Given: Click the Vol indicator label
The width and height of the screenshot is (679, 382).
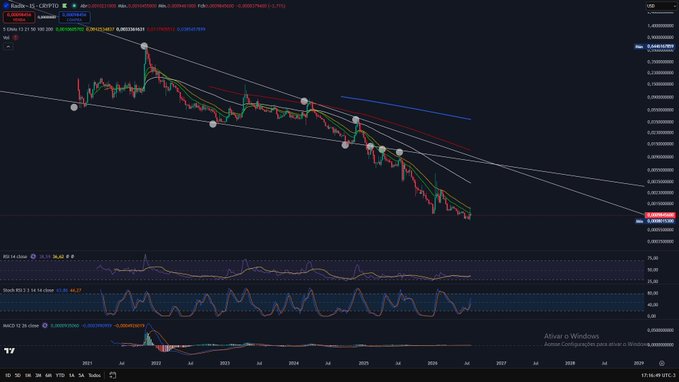Looking at the screenshot, I should [6, 38].
